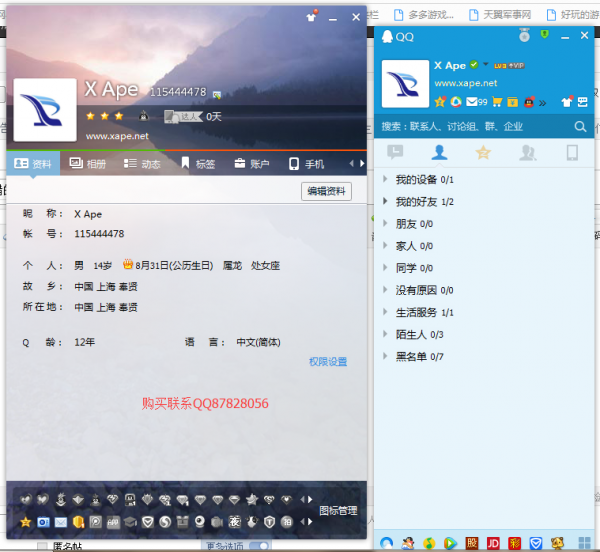Switch to the 动态 feed tab
The width and height of the screenshot is (600, 552).
tap(142, 164)
